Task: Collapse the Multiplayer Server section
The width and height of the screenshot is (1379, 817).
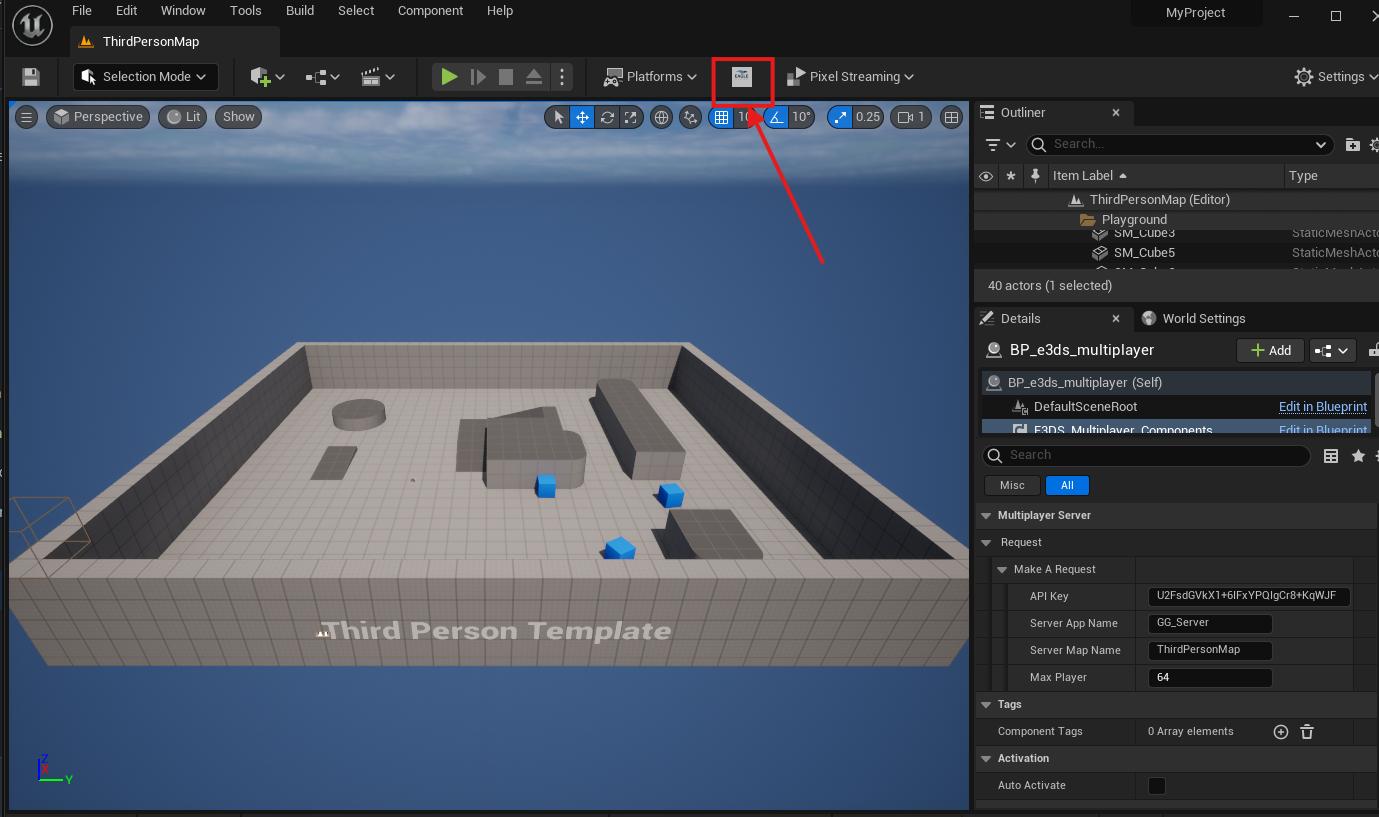Action: (986, 516)
